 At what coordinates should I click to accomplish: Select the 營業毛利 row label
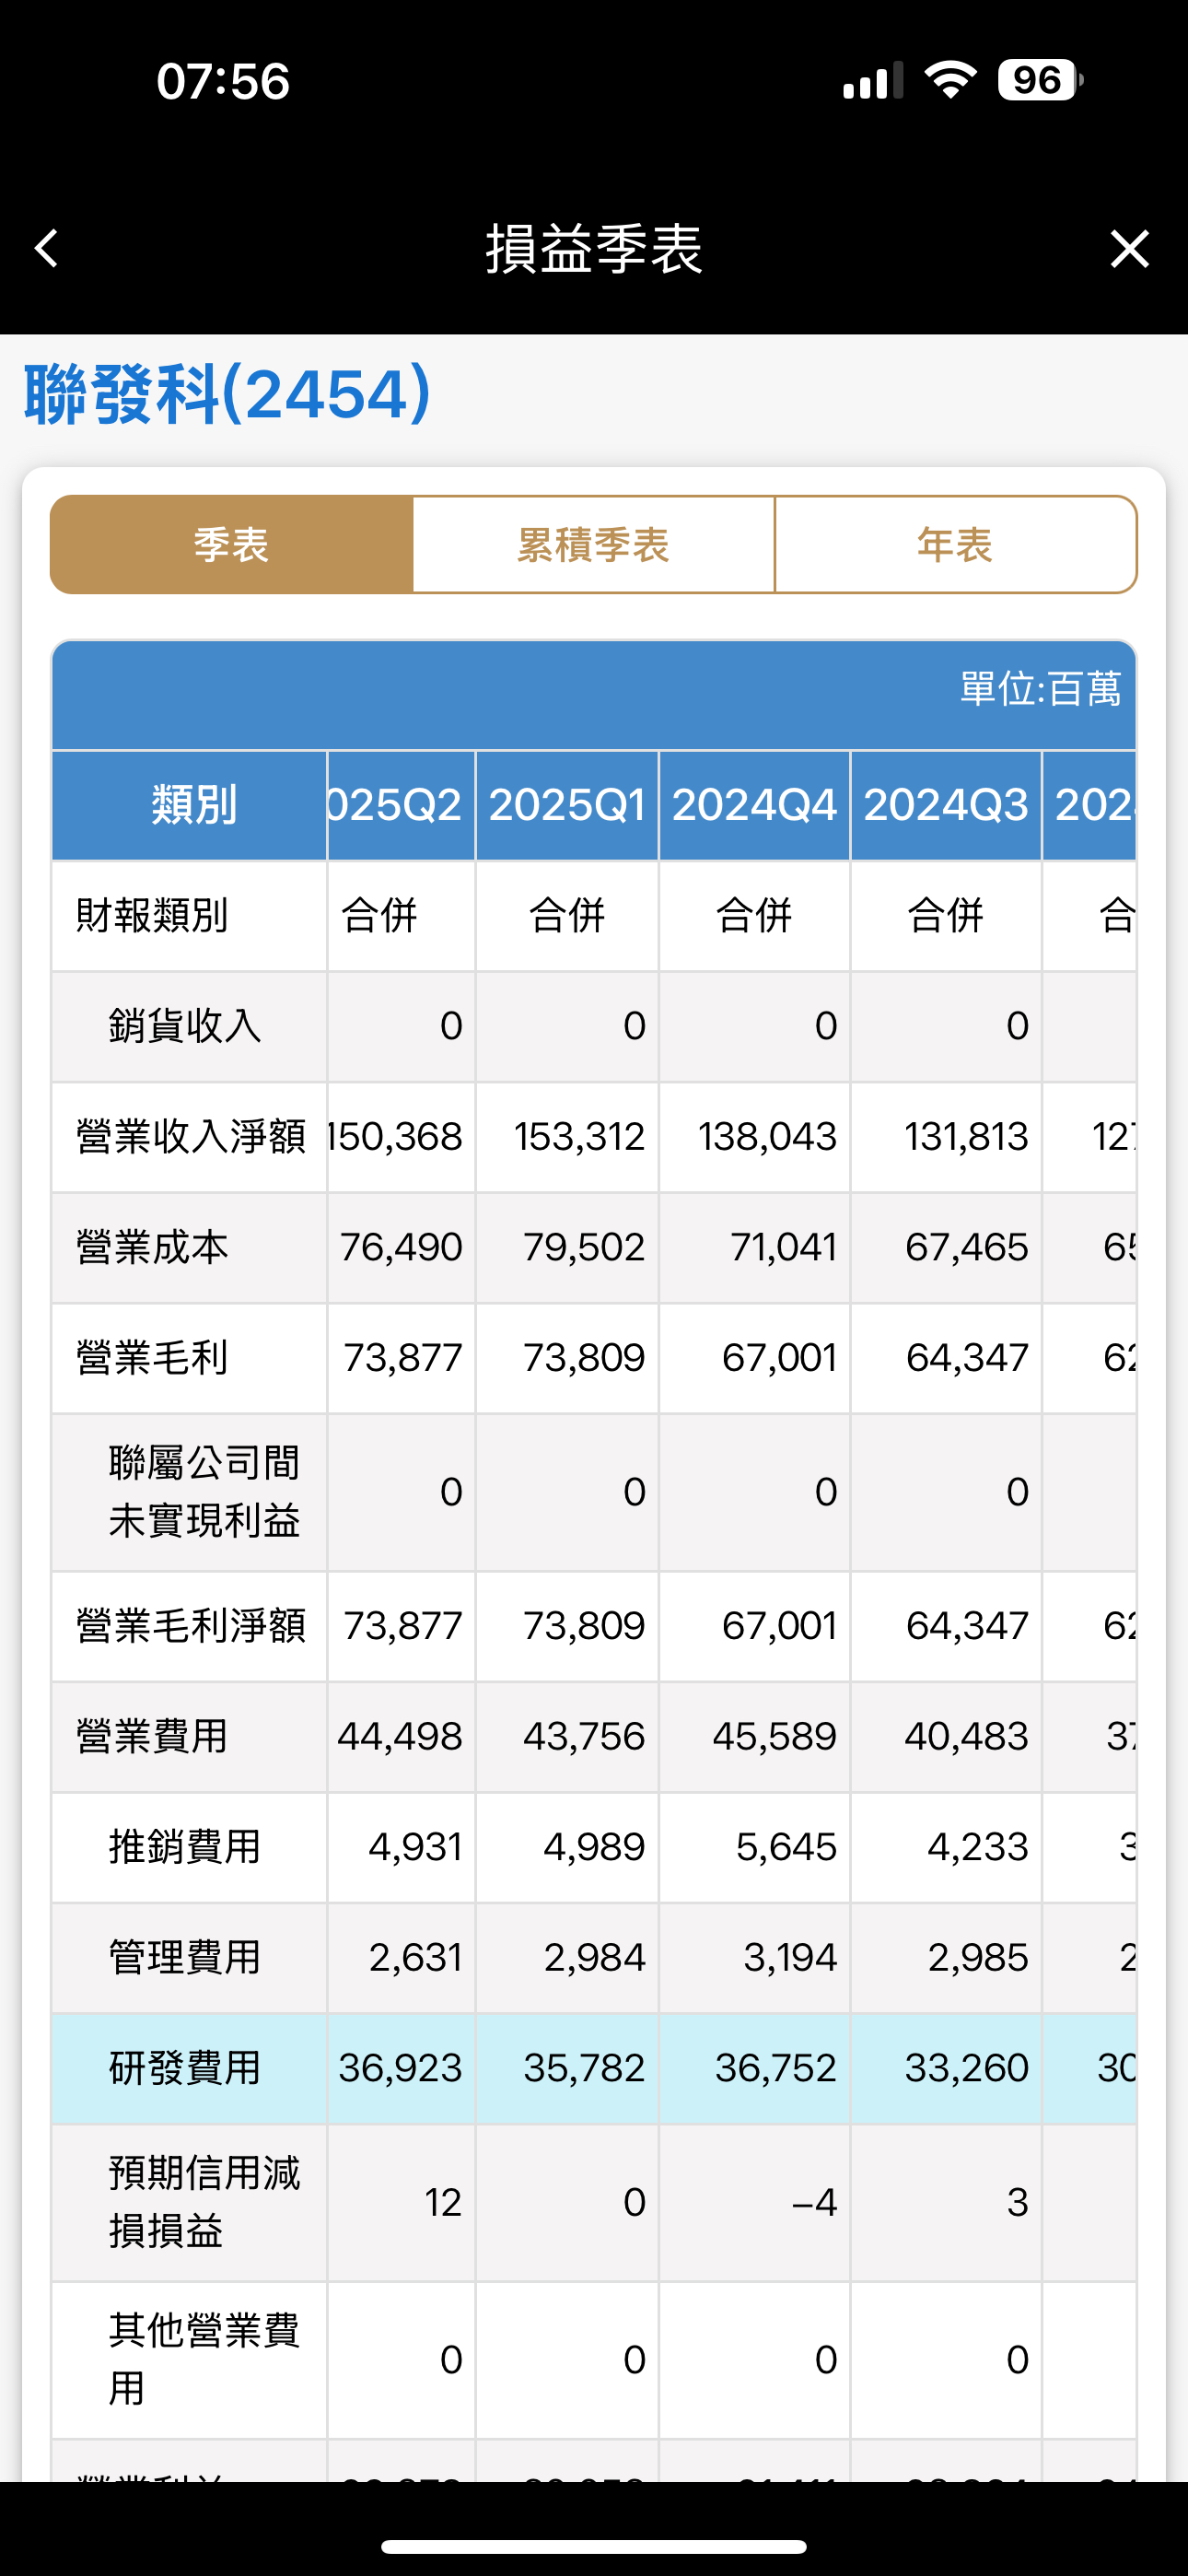pos(152,1358)
